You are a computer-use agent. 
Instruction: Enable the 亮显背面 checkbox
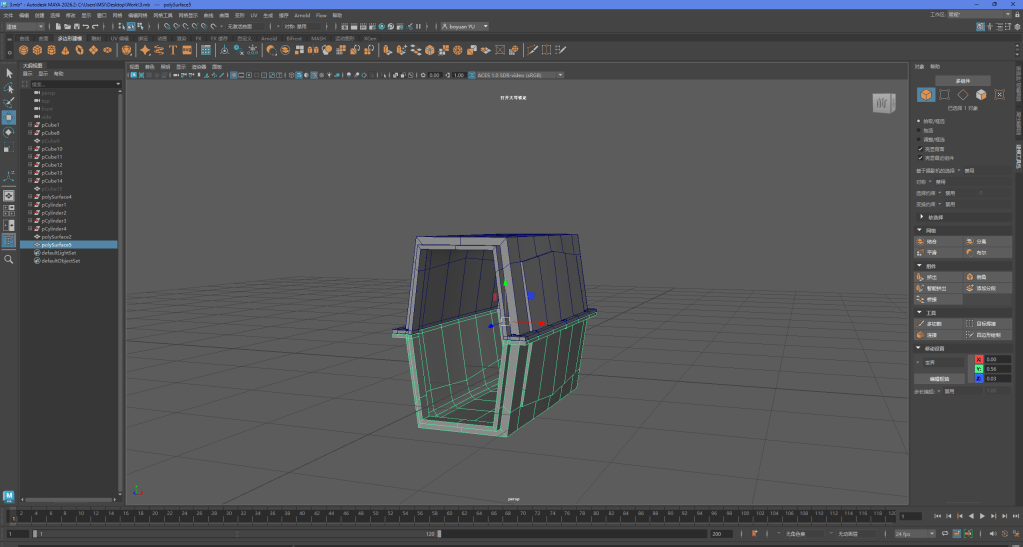point(920,148)
